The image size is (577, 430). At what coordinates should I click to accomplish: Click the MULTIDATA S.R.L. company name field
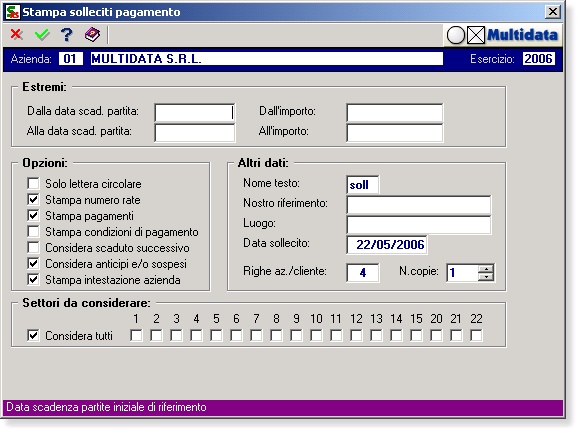point(267,59)
